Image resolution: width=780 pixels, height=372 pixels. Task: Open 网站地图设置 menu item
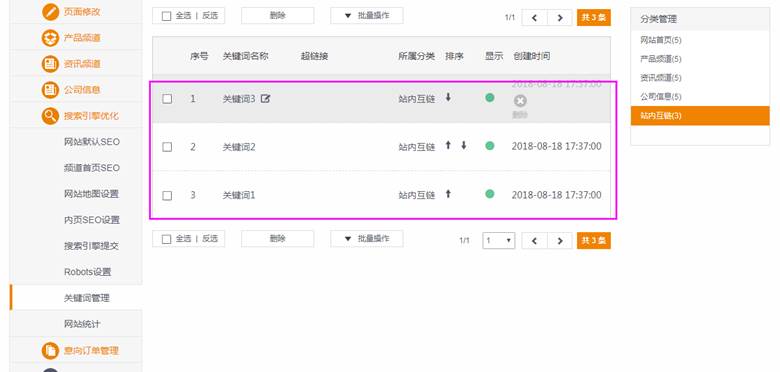tap(92, 194)
